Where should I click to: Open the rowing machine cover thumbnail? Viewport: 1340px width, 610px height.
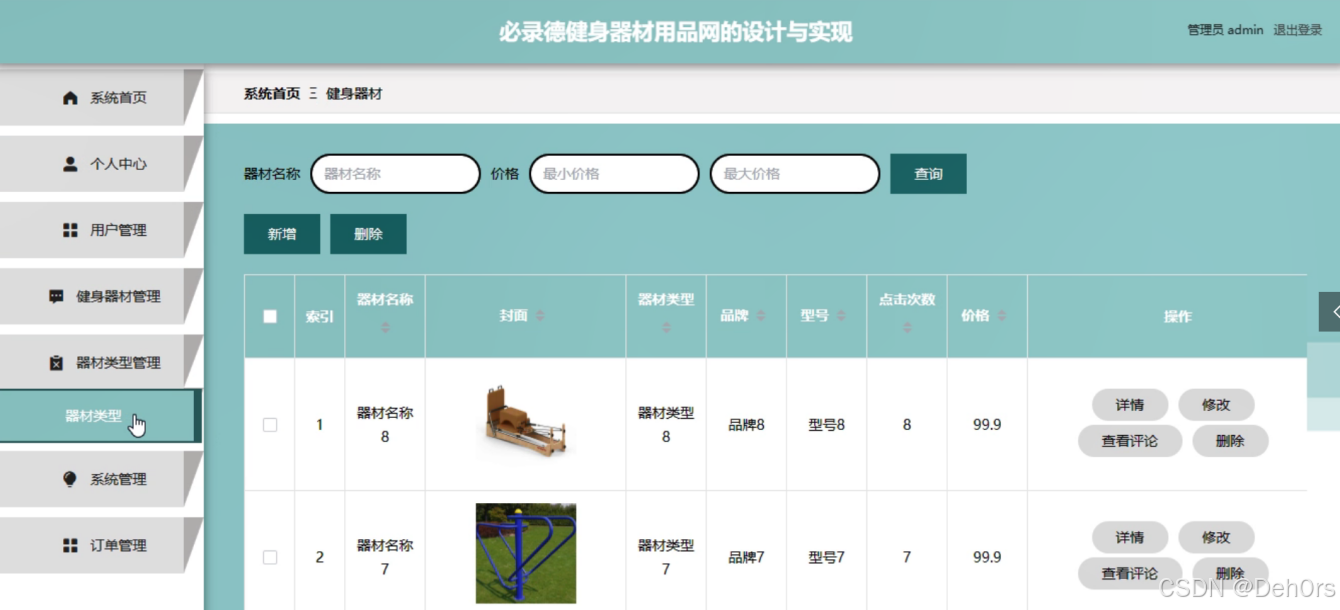526,424
